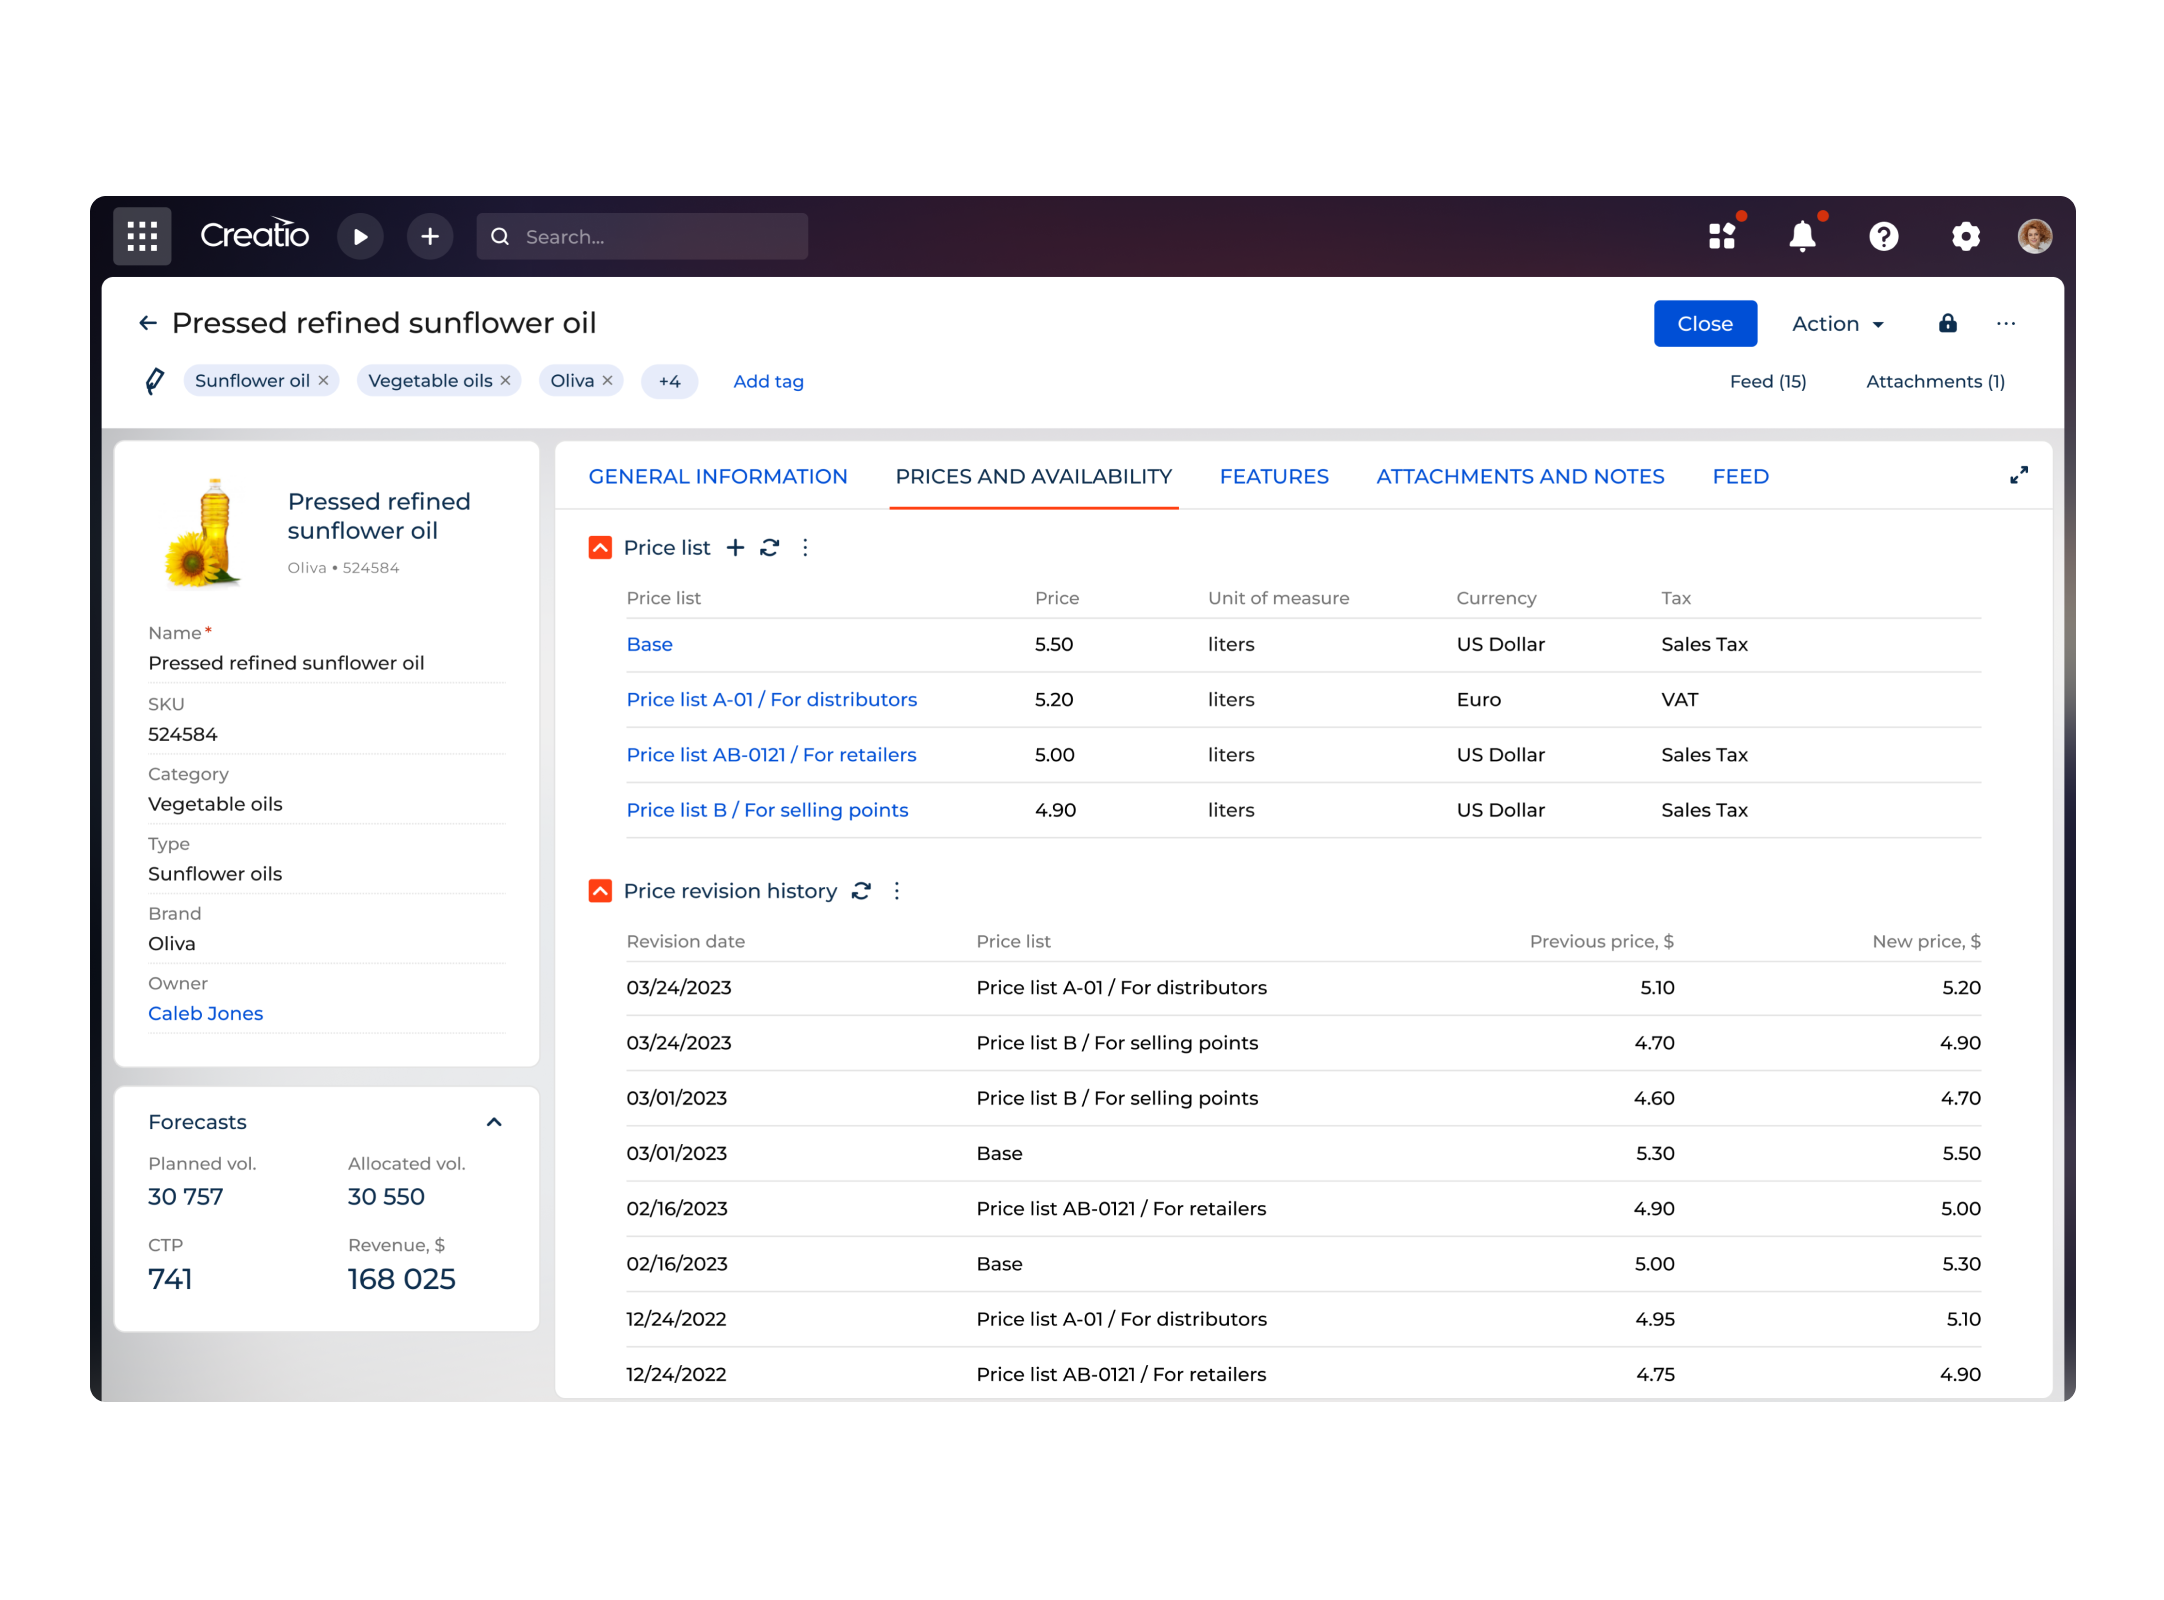Open the notifications bell
The image size is (2164, 1600).
click(1802, 236)
